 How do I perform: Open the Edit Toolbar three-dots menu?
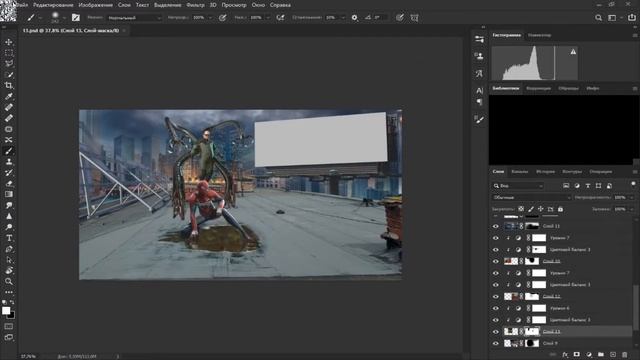click(9, 292)
